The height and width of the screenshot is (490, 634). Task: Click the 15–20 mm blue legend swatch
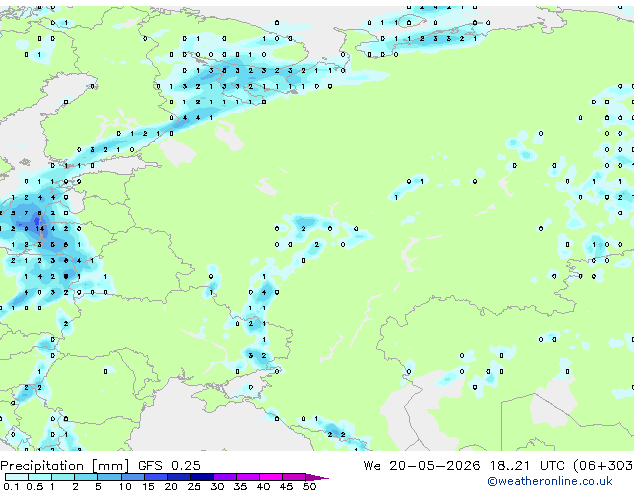point(156,477)
